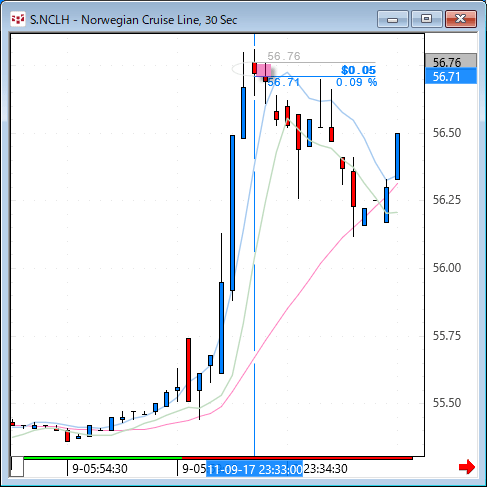Click the chart application icon in title bar
The width and height of the screenshot is (487, 487).
pos(18,19)
